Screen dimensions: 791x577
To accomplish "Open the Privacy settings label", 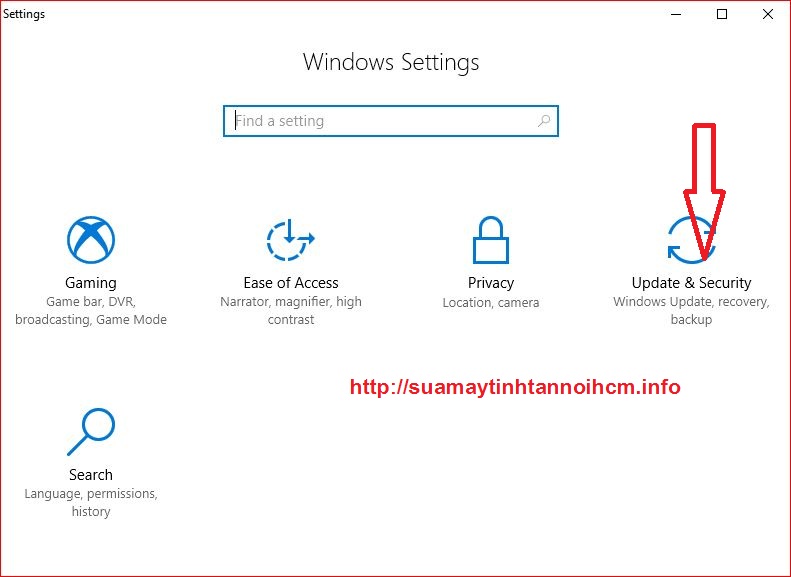I will coord(491,283).
